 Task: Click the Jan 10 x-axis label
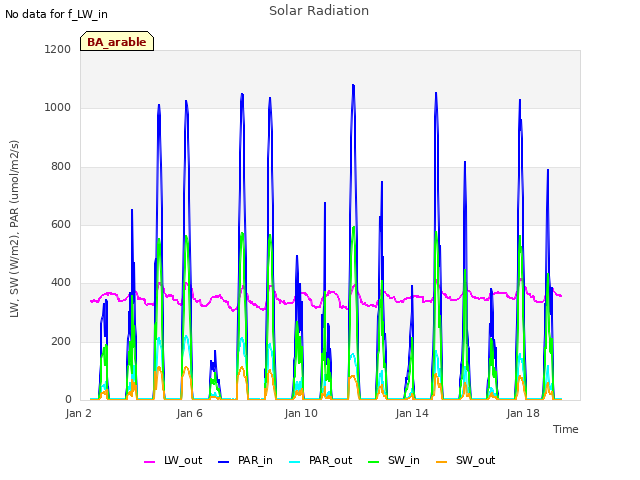(x=301, y=413)
